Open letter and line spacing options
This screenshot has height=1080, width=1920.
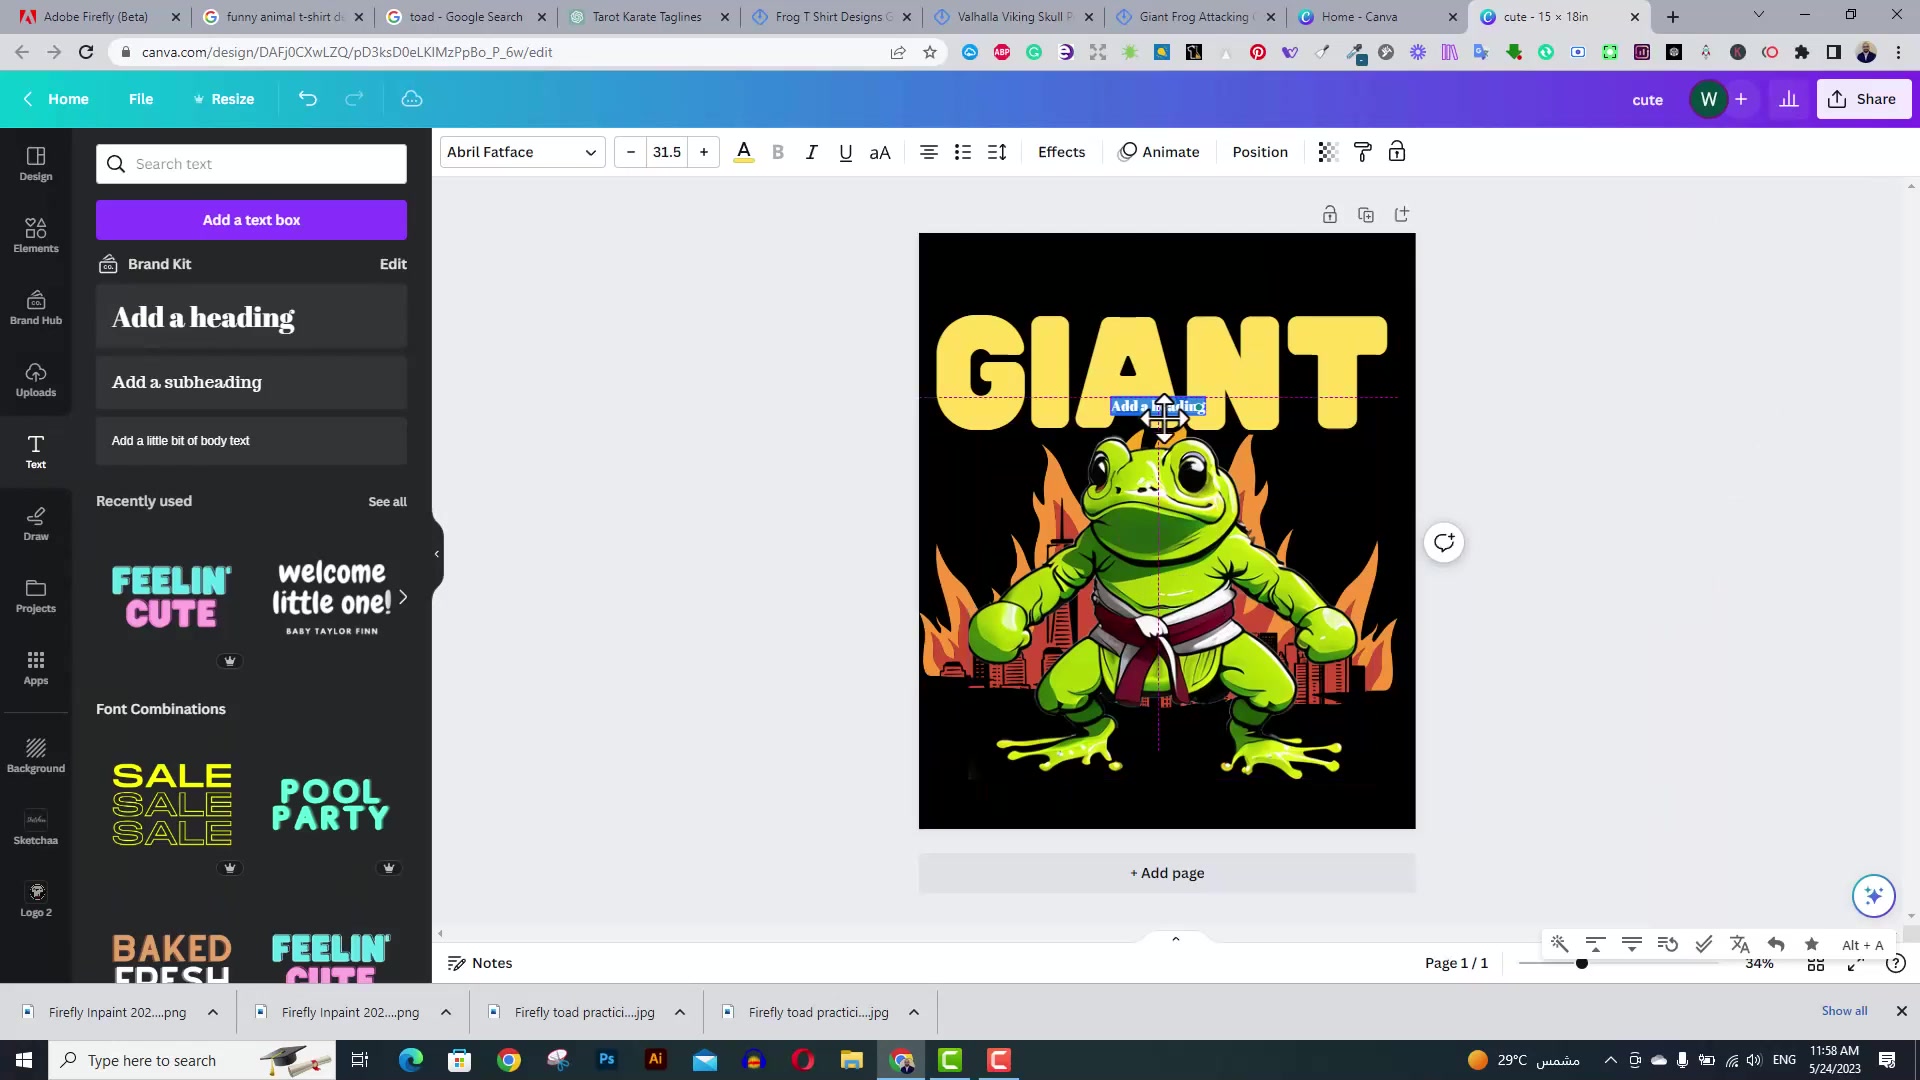997,152
